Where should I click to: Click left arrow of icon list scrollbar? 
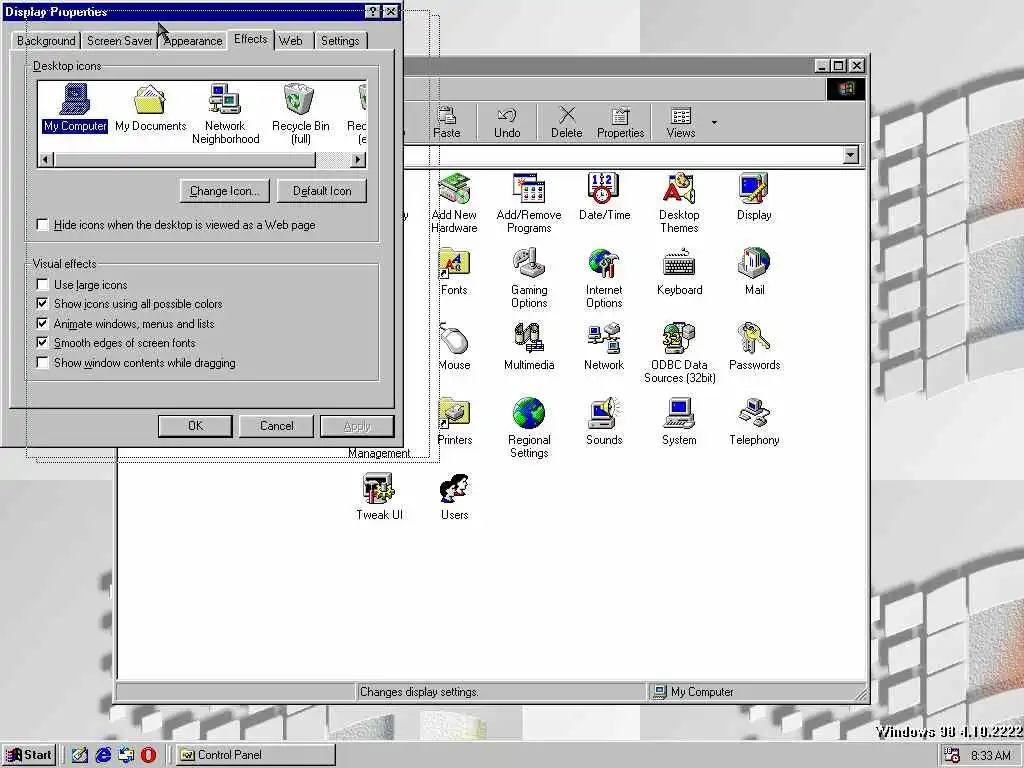coord(46,159)
